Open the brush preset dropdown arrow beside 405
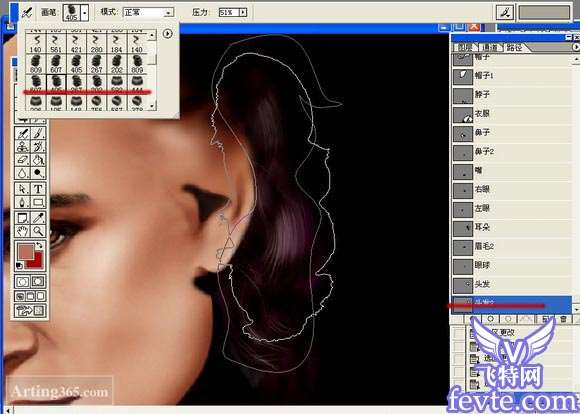Screen dimensions: 580x414 85,13
